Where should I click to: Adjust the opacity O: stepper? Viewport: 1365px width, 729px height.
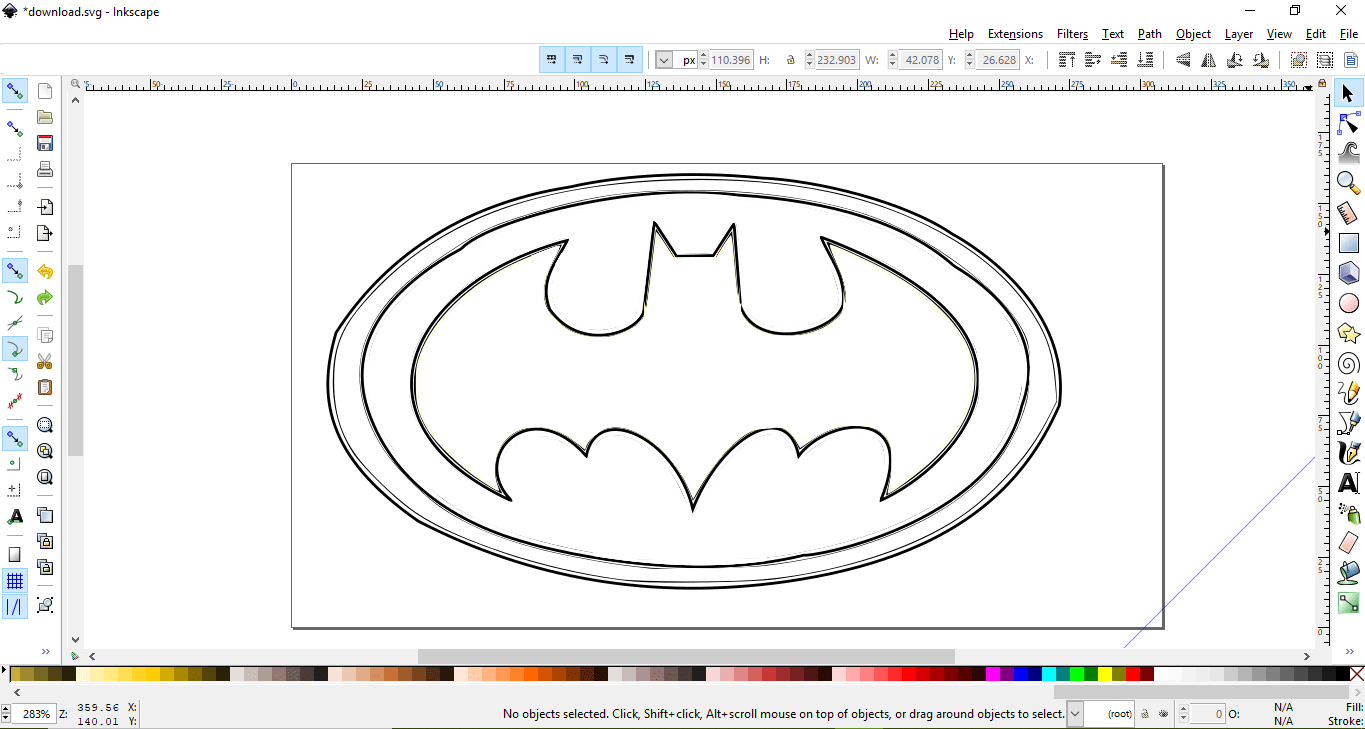tap(1184, 714)
